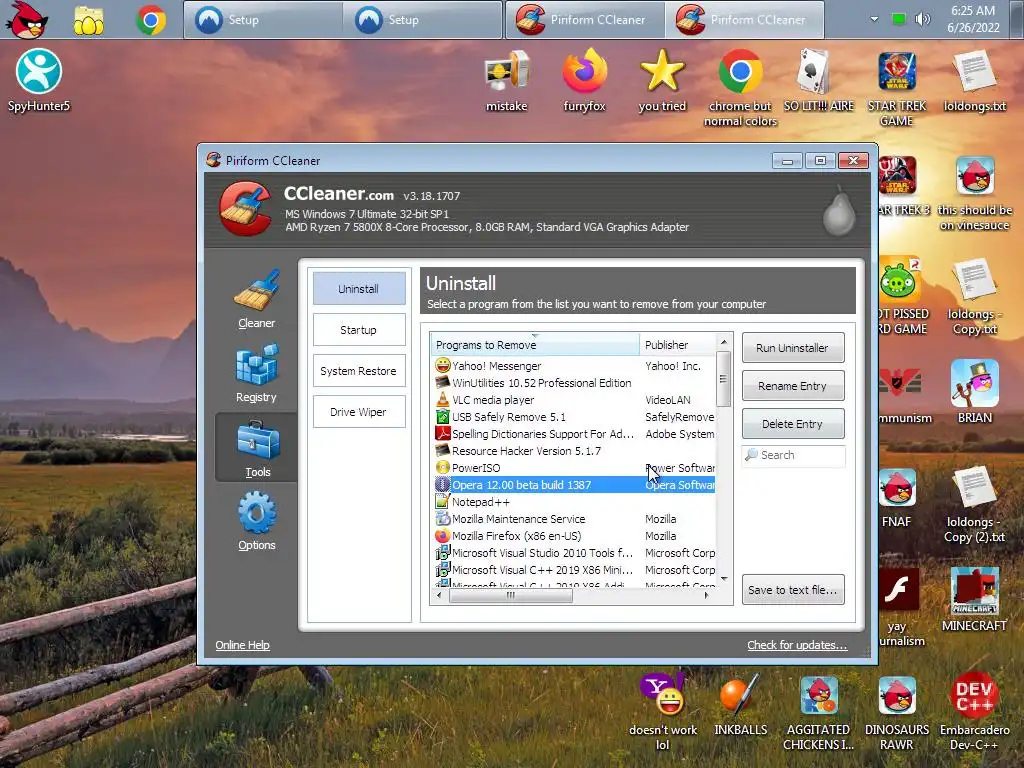
Task: Click the Run Uninstaller button
Action: click(x=792, y=347)
